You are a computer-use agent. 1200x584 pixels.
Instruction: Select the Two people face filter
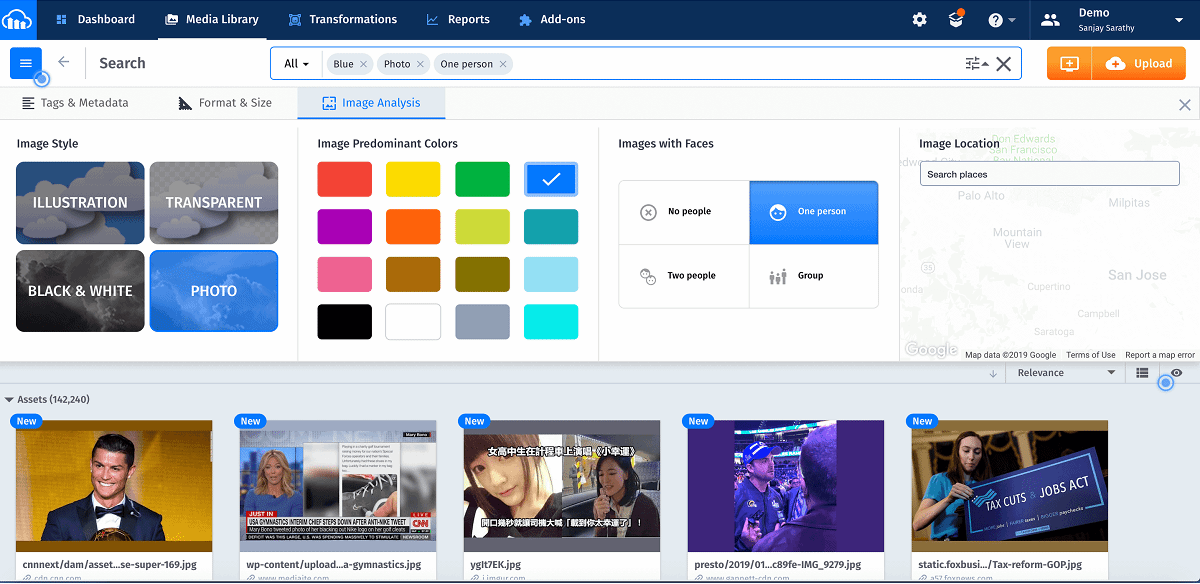point(684,275)
